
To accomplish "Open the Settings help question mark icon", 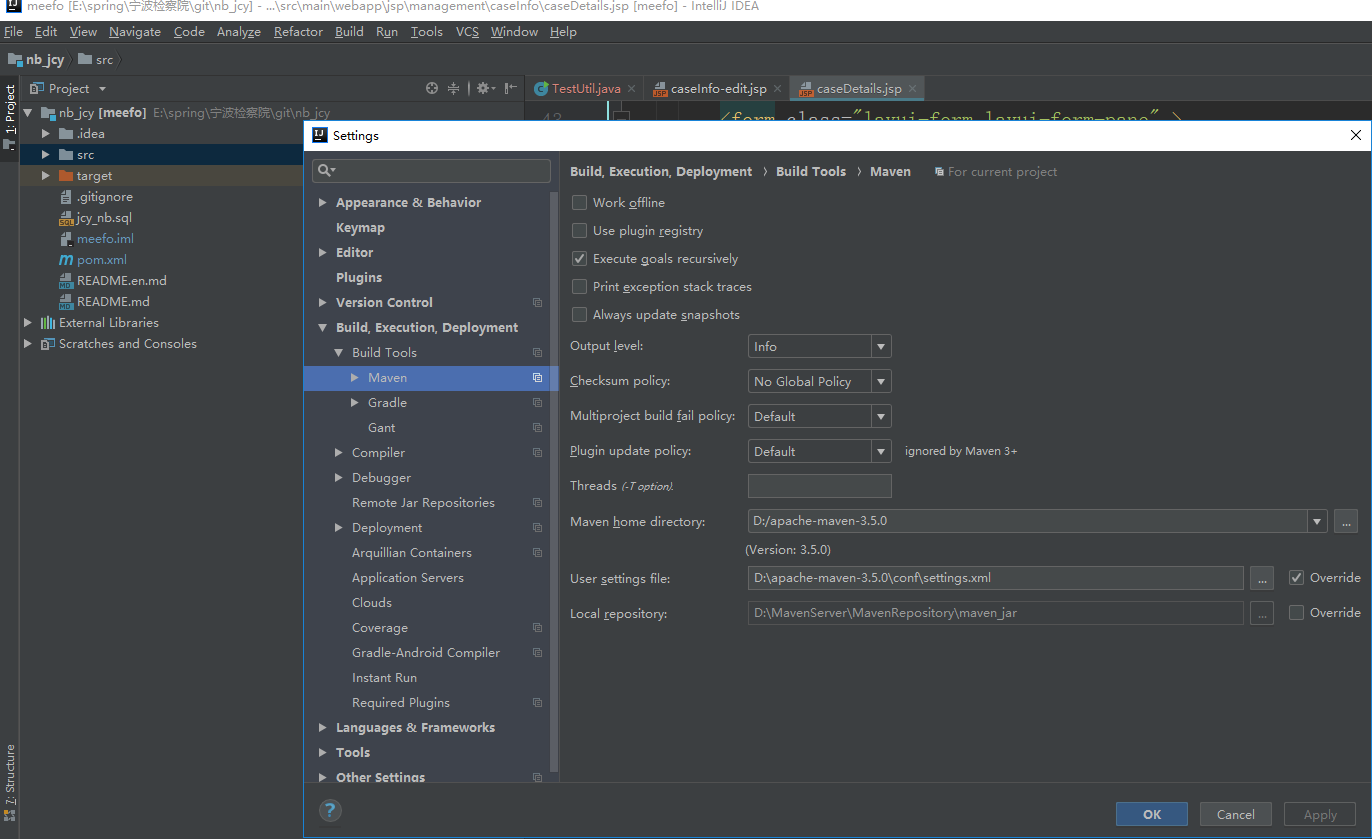I will (x=330, y=810).
